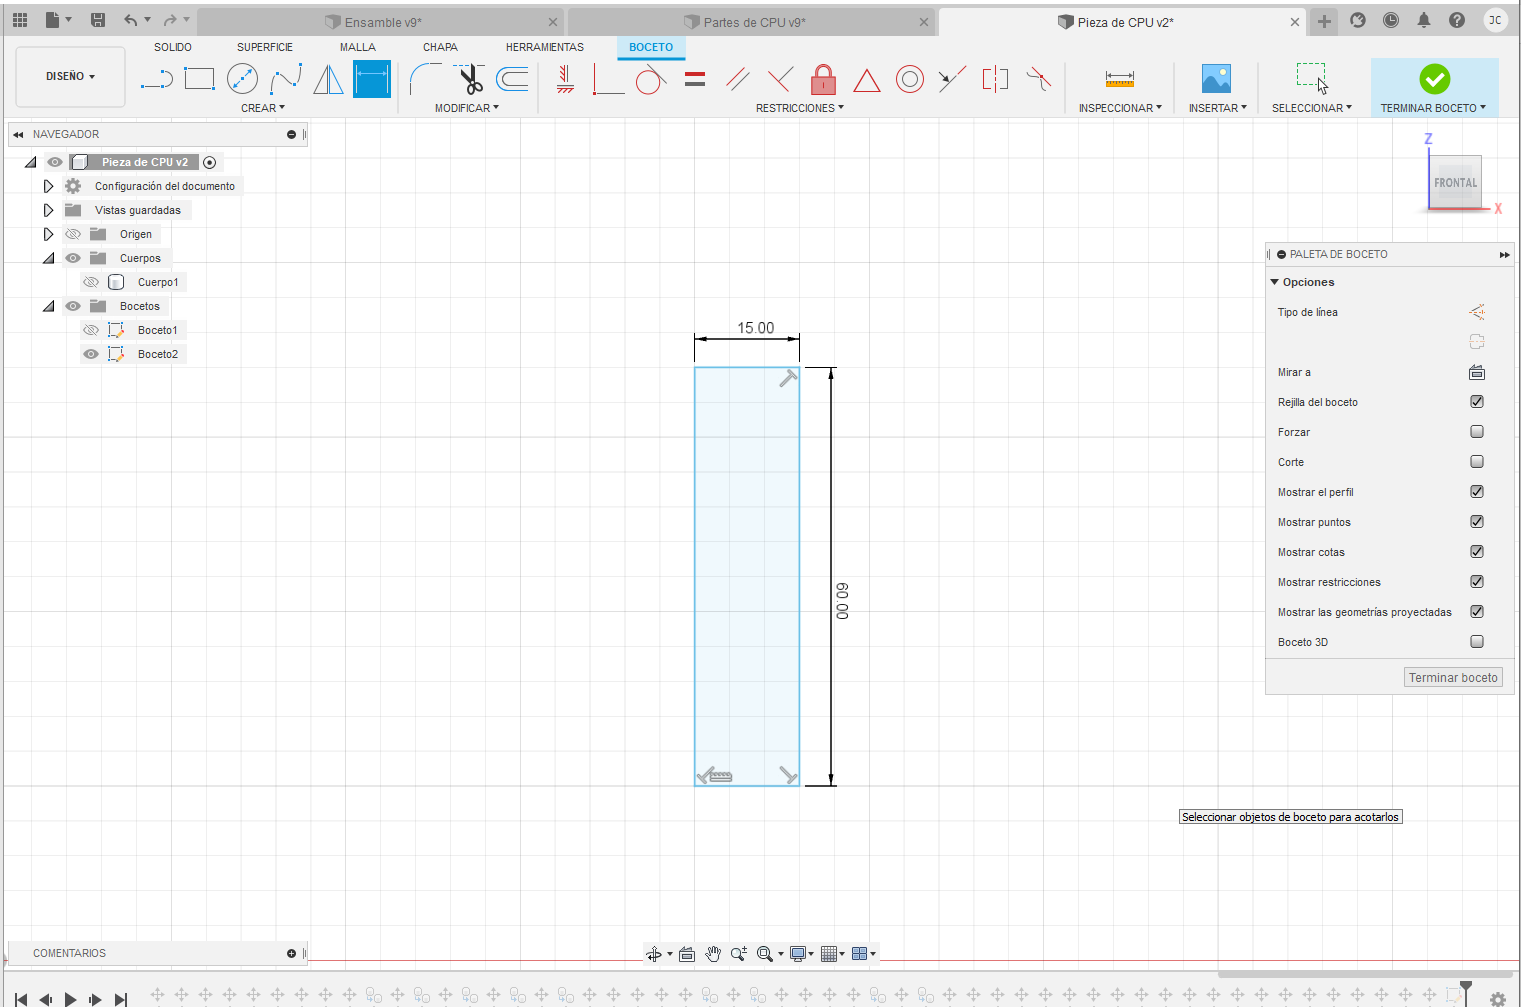The image size is (1521, 1007).
Task: Expand Configuración del documento node
Action: tap(48, 186)
